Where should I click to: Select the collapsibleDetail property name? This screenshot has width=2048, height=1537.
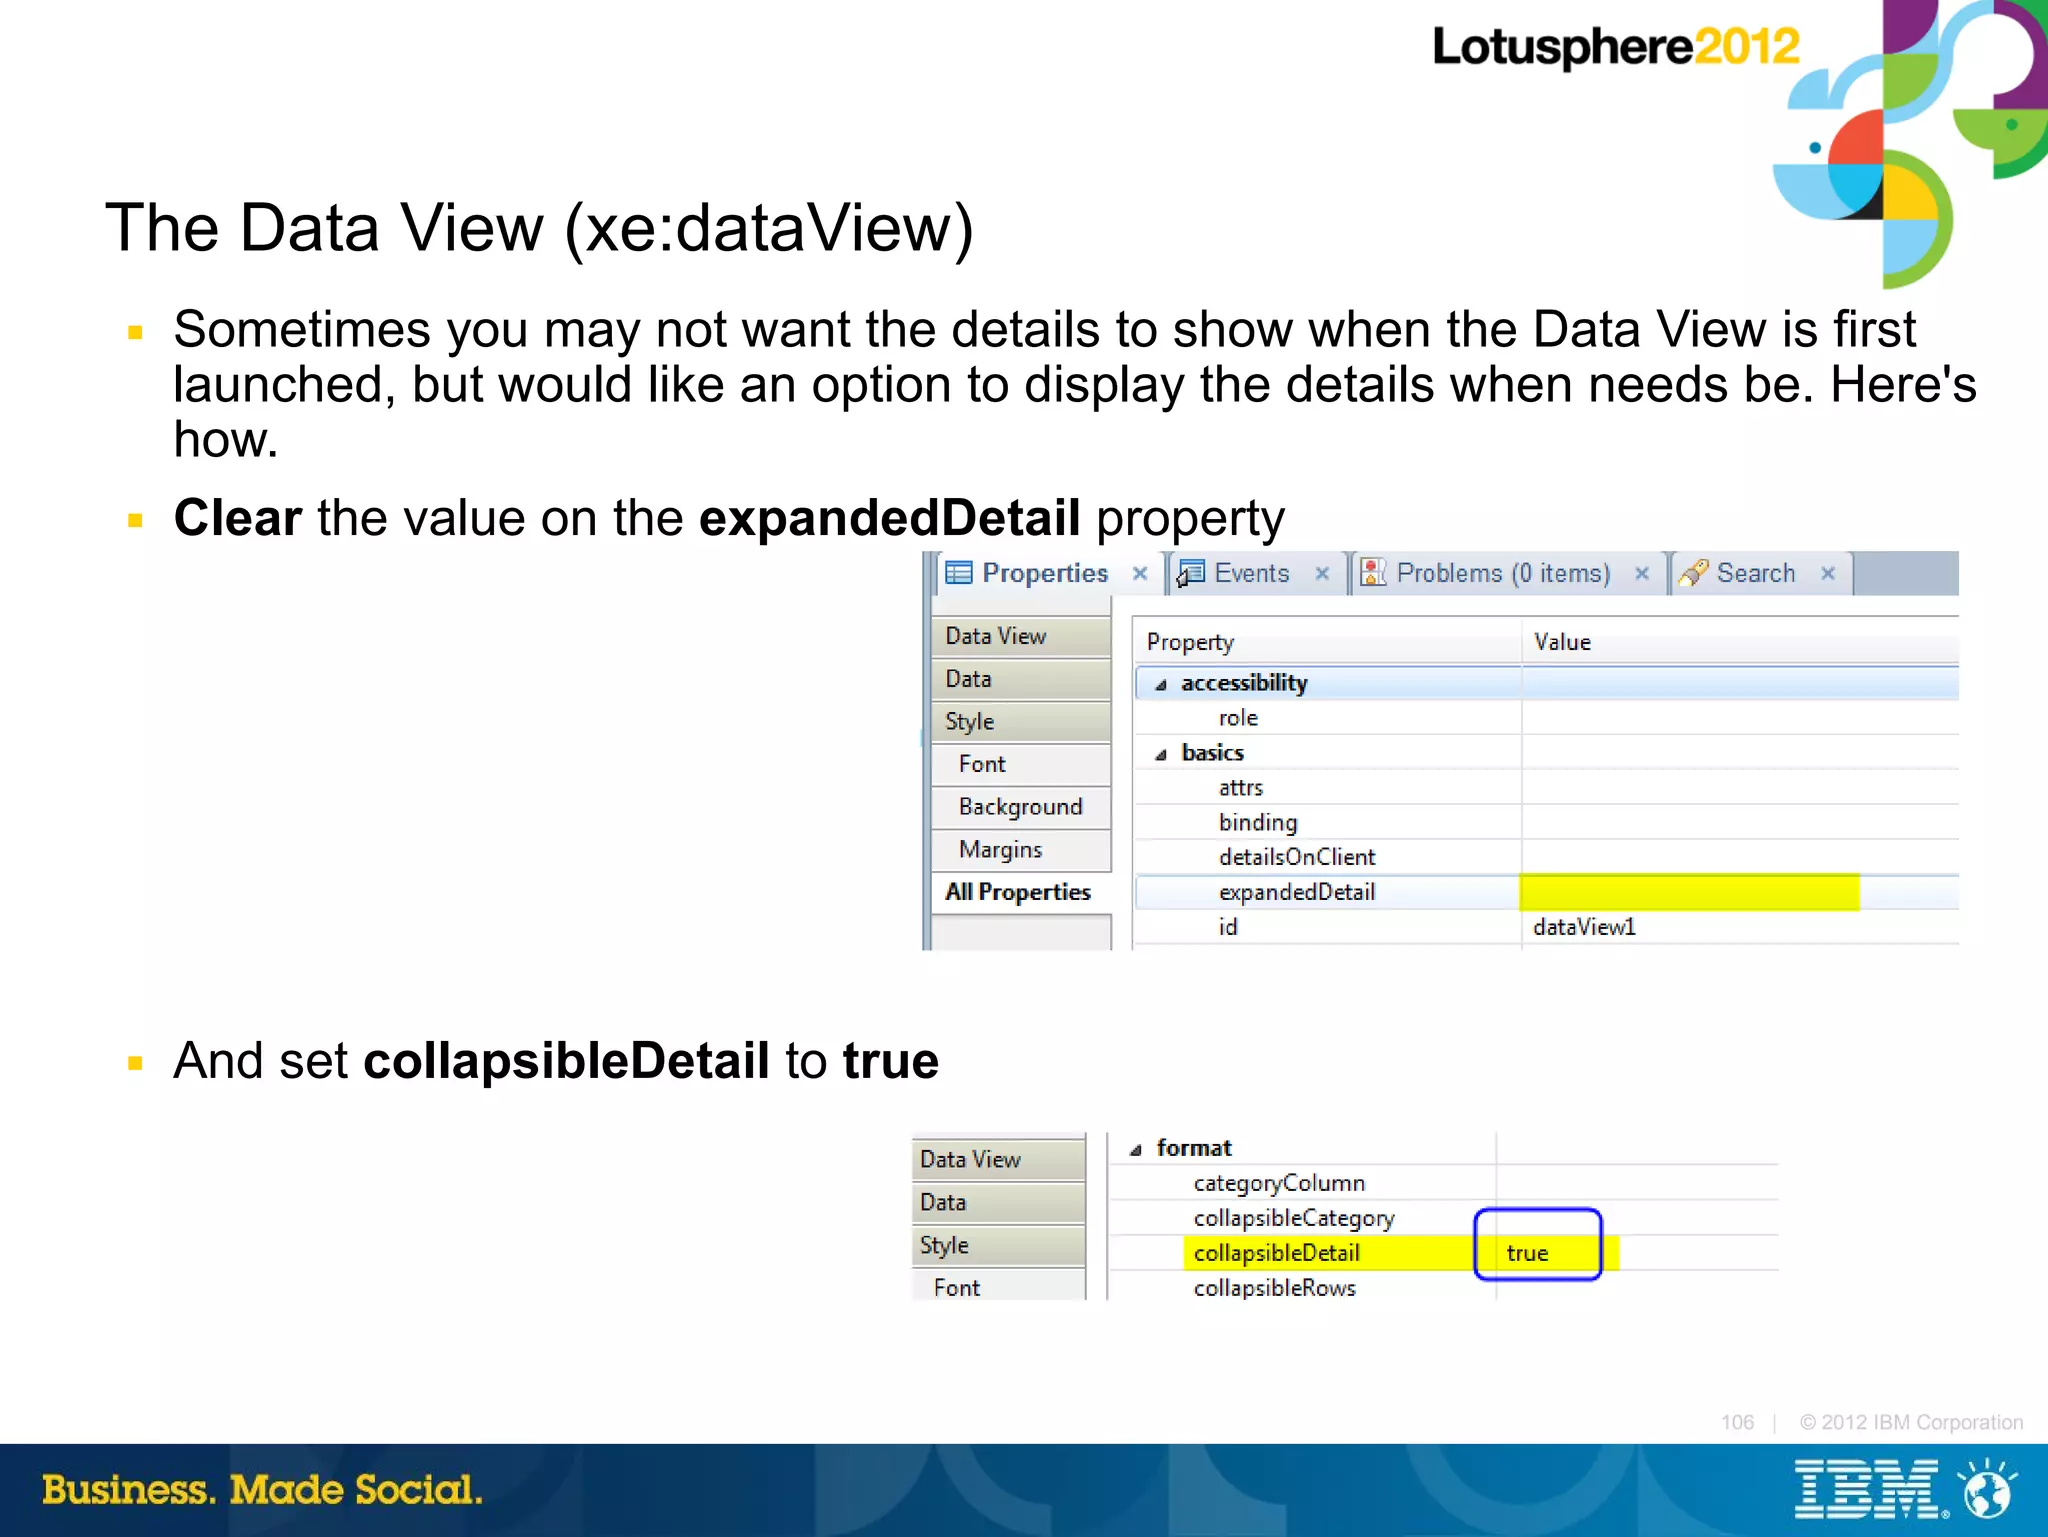(x=1277, y=1253)
